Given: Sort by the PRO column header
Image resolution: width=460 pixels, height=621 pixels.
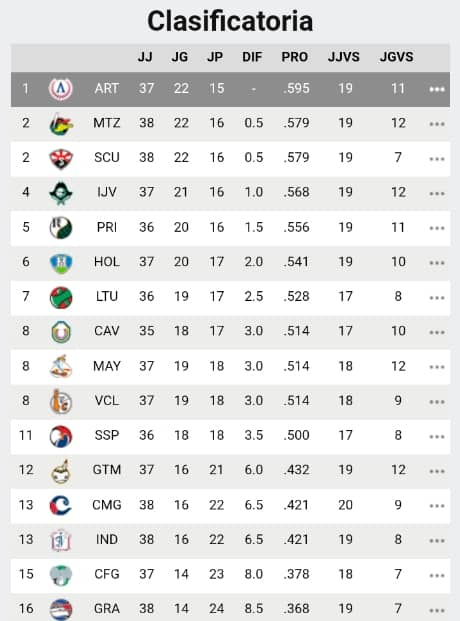Looking at the screenshot, I should pos(294,57).
